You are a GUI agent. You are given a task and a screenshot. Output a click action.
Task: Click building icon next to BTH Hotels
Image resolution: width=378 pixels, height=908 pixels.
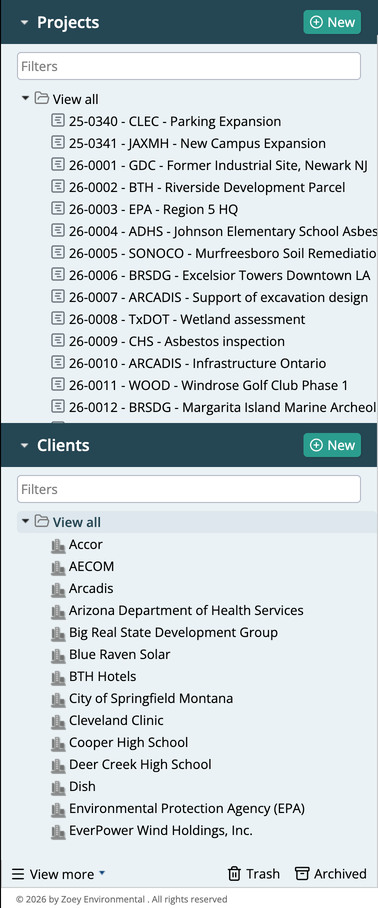coord(58,677)
